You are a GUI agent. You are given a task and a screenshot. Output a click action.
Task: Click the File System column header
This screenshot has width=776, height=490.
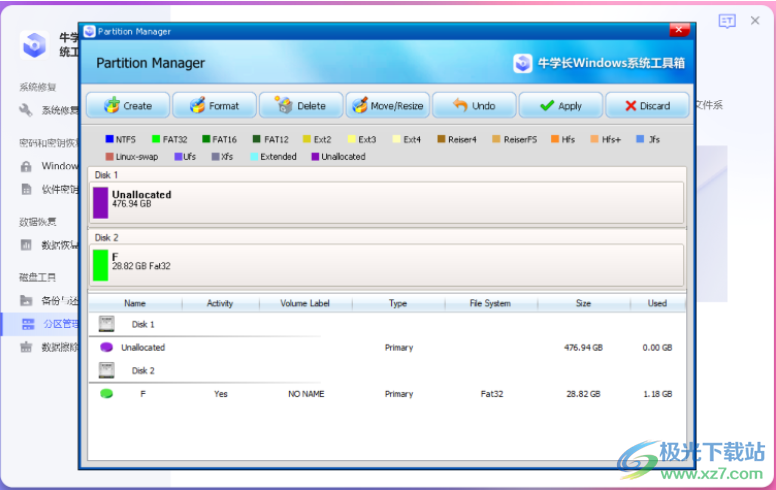490,303
